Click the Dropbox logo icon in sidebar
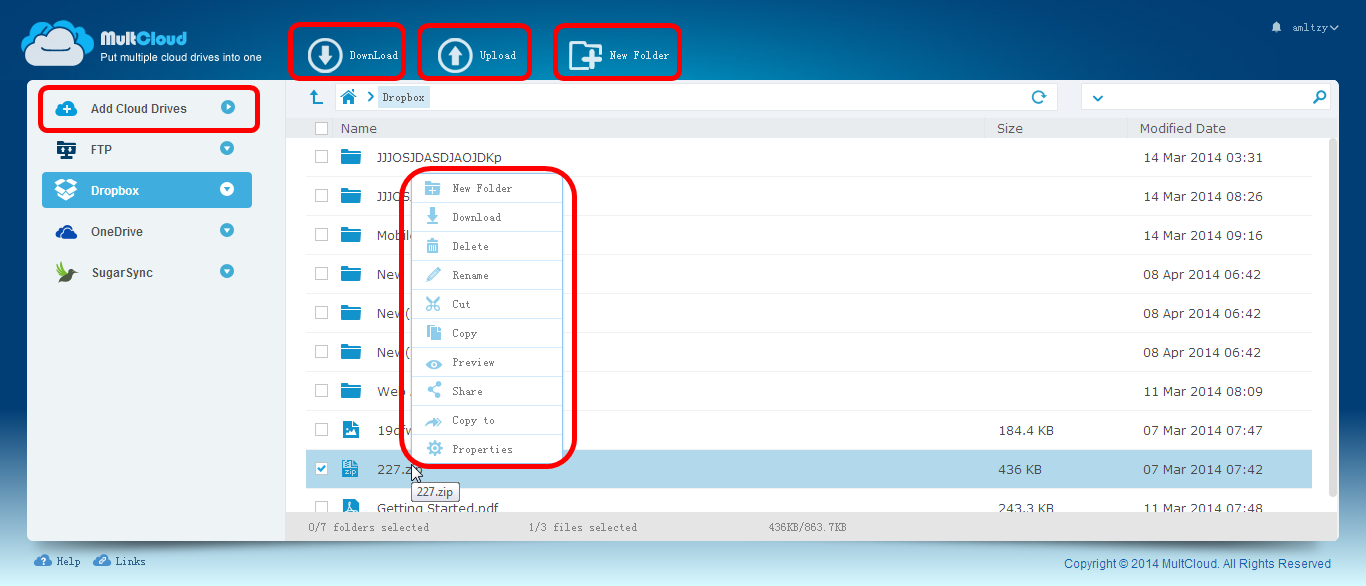Screen dimensions: 1366x586 (66, 190)
